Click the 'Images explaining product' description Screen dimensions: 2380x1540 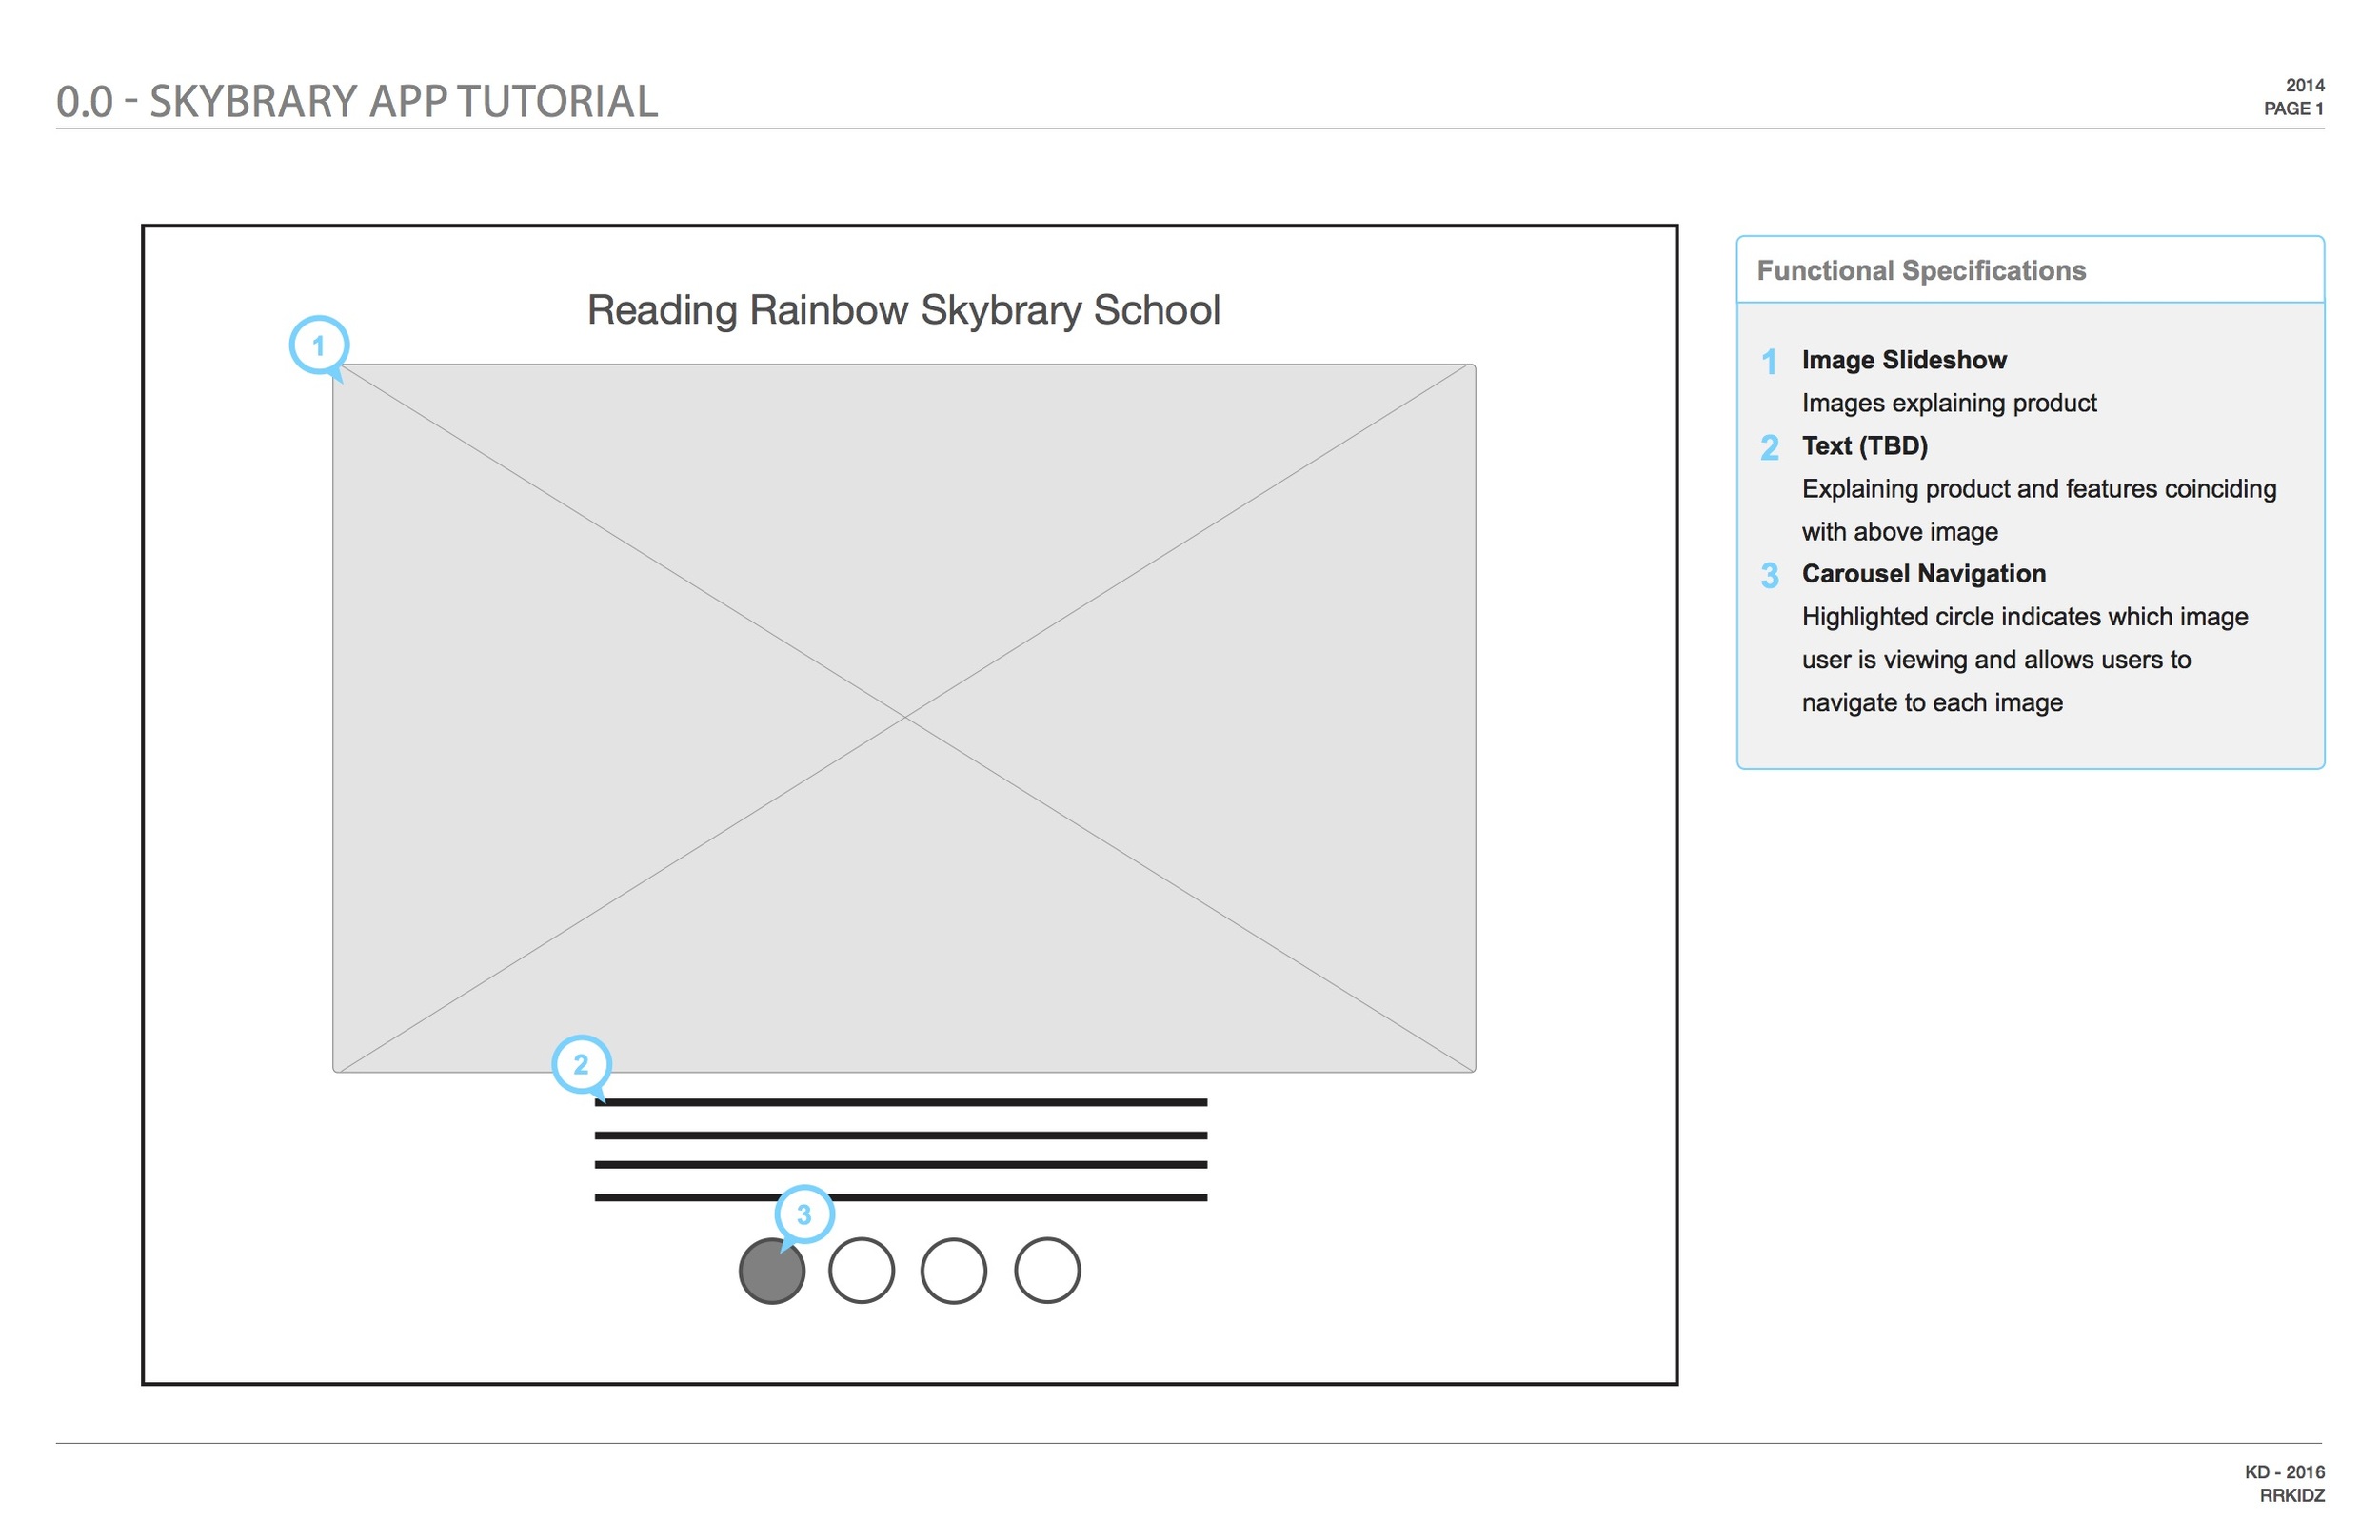point(1949,403)
